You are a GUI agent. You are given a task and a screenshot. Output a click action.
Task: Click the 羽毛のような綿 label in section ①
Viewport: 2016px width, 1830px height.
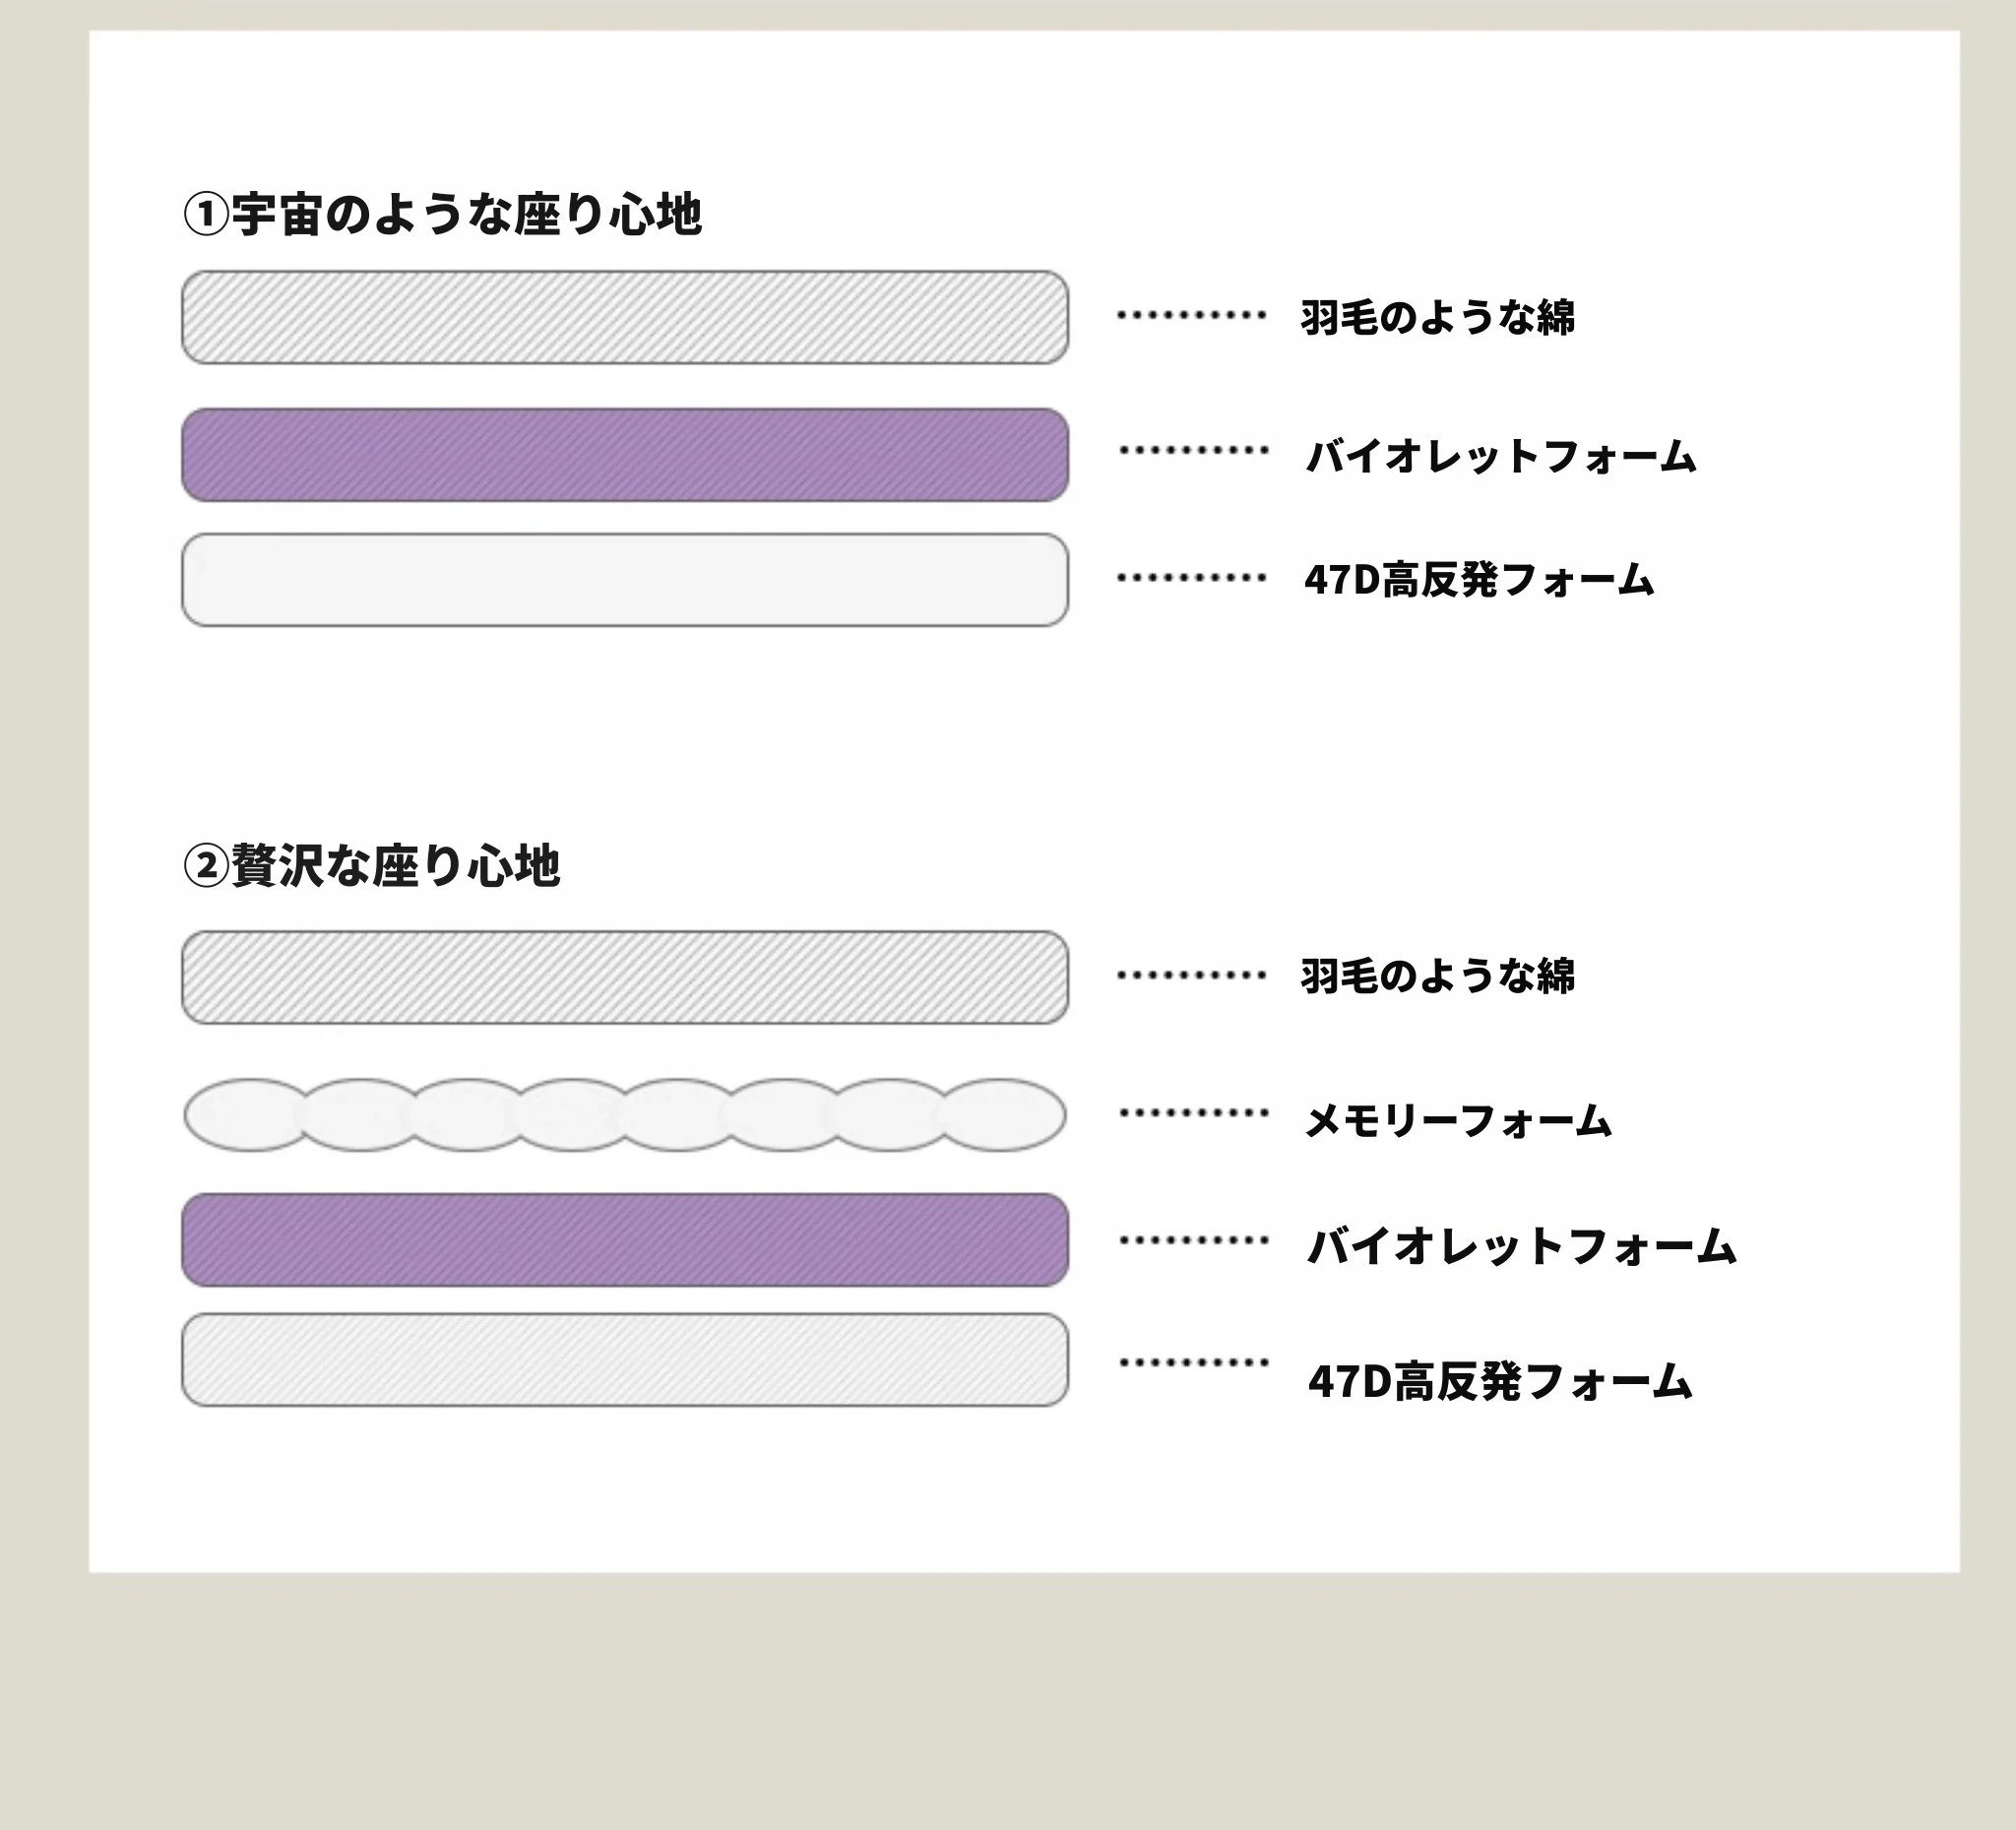(x=1437, y=318)
